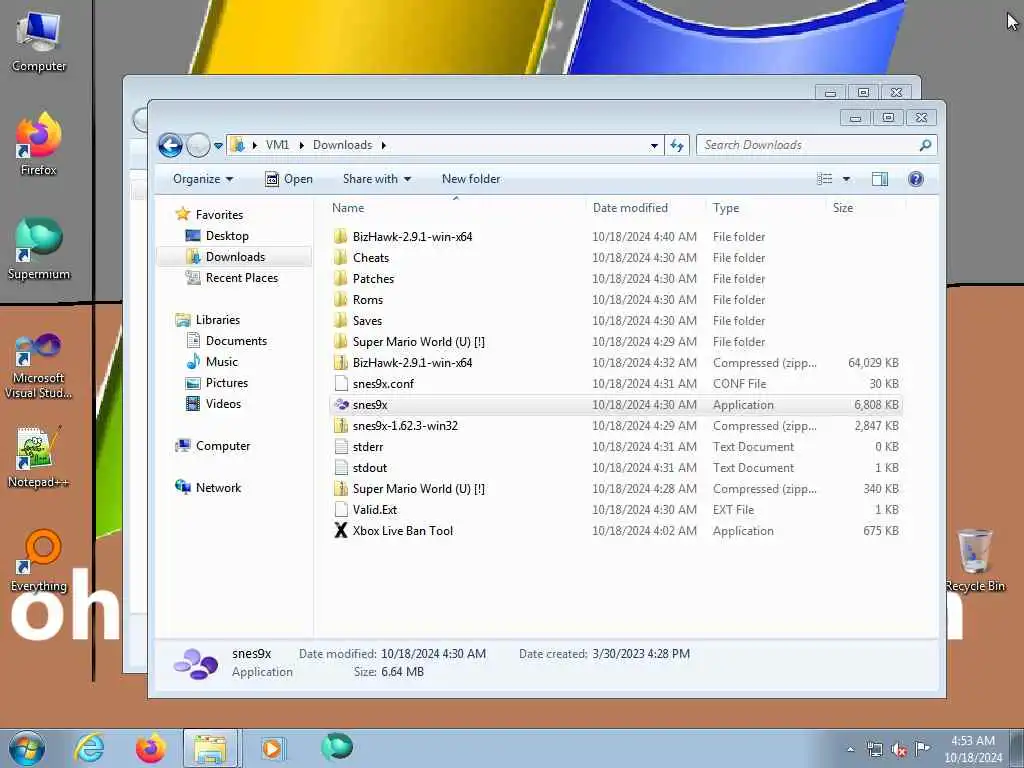The height and width of the screenshot is (768, 1024).
Task: Select the Computer desktop icon
Action: (39, 40)
